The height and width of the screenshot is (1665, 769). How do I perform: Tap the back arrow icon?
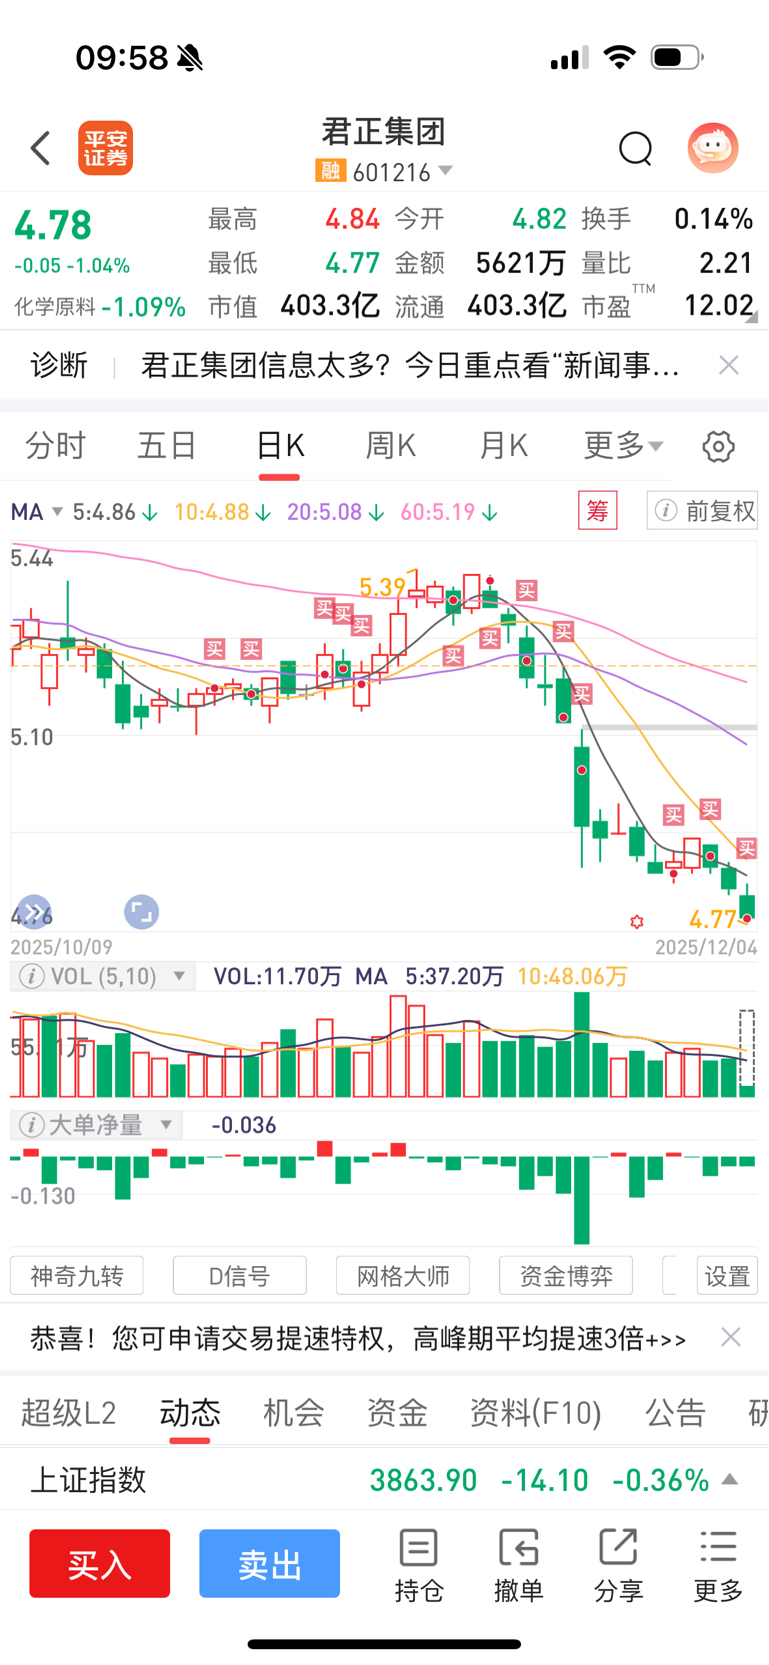point(40,148)
